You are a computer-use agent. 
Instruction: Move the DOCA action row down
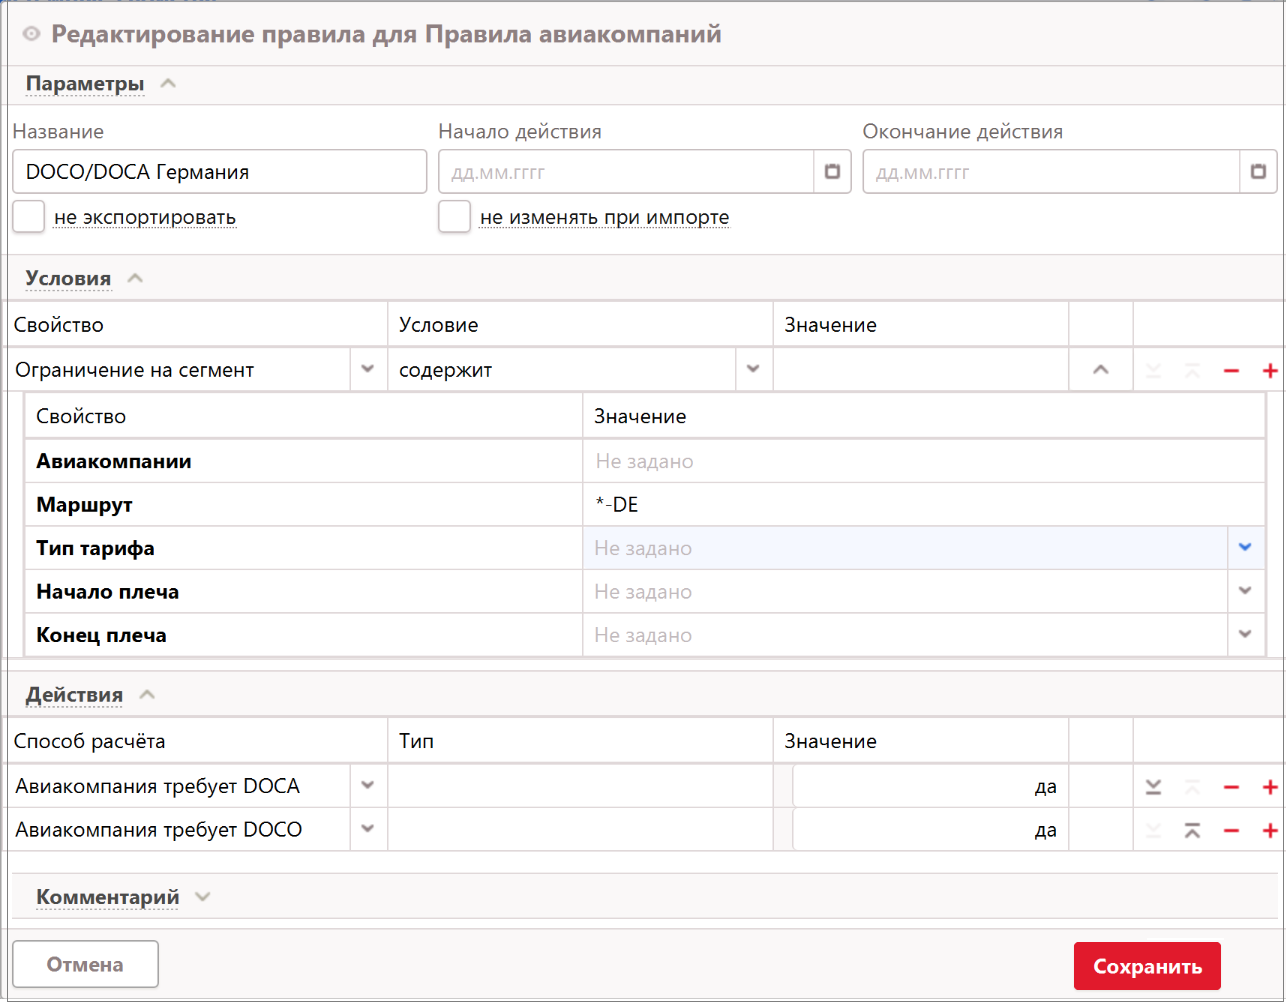(x=1153, y=788)
